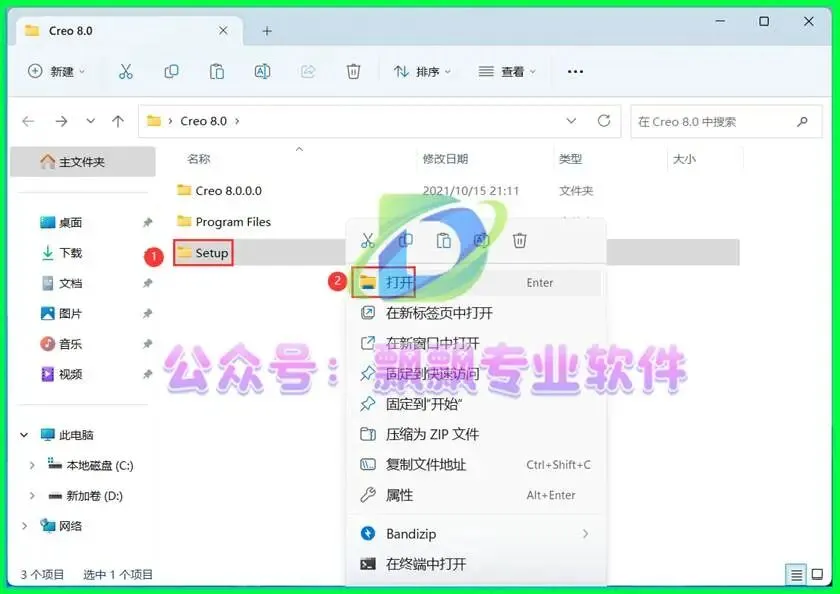This screenshot has width=840, height=594.
Task: Collapse the 此电脑 tree node
Action: [24, 435]
